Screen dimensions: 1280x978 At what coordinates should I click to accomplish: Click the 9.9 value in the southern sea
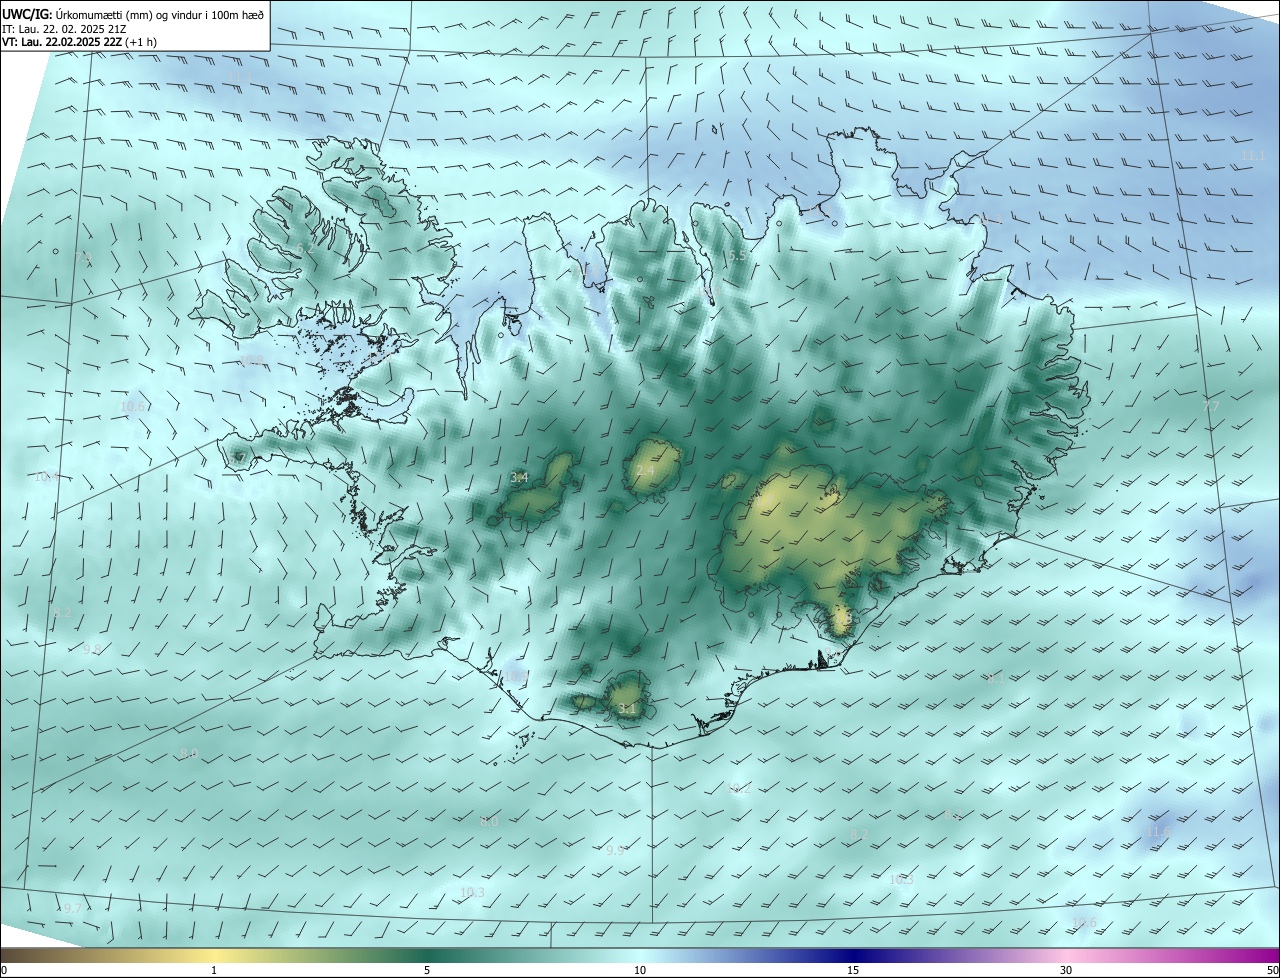(x=616, y=850)
